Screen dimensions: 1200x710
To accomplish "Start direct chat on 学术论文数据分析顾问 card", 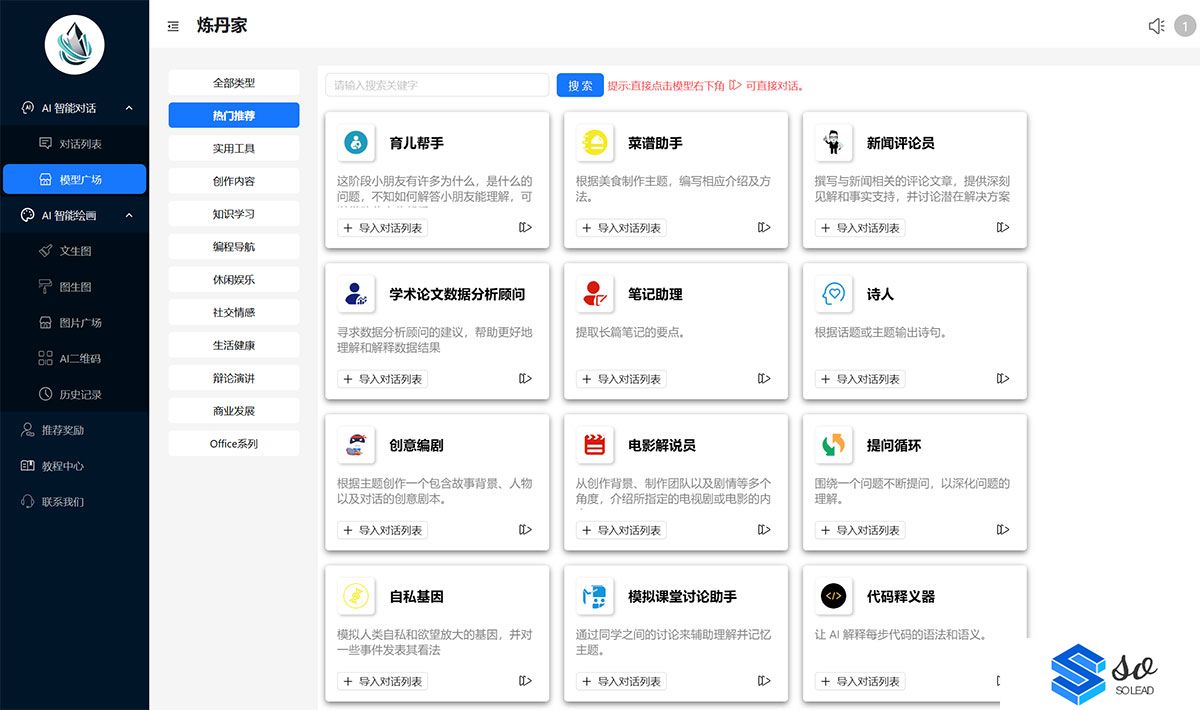I will coord(525,379).
